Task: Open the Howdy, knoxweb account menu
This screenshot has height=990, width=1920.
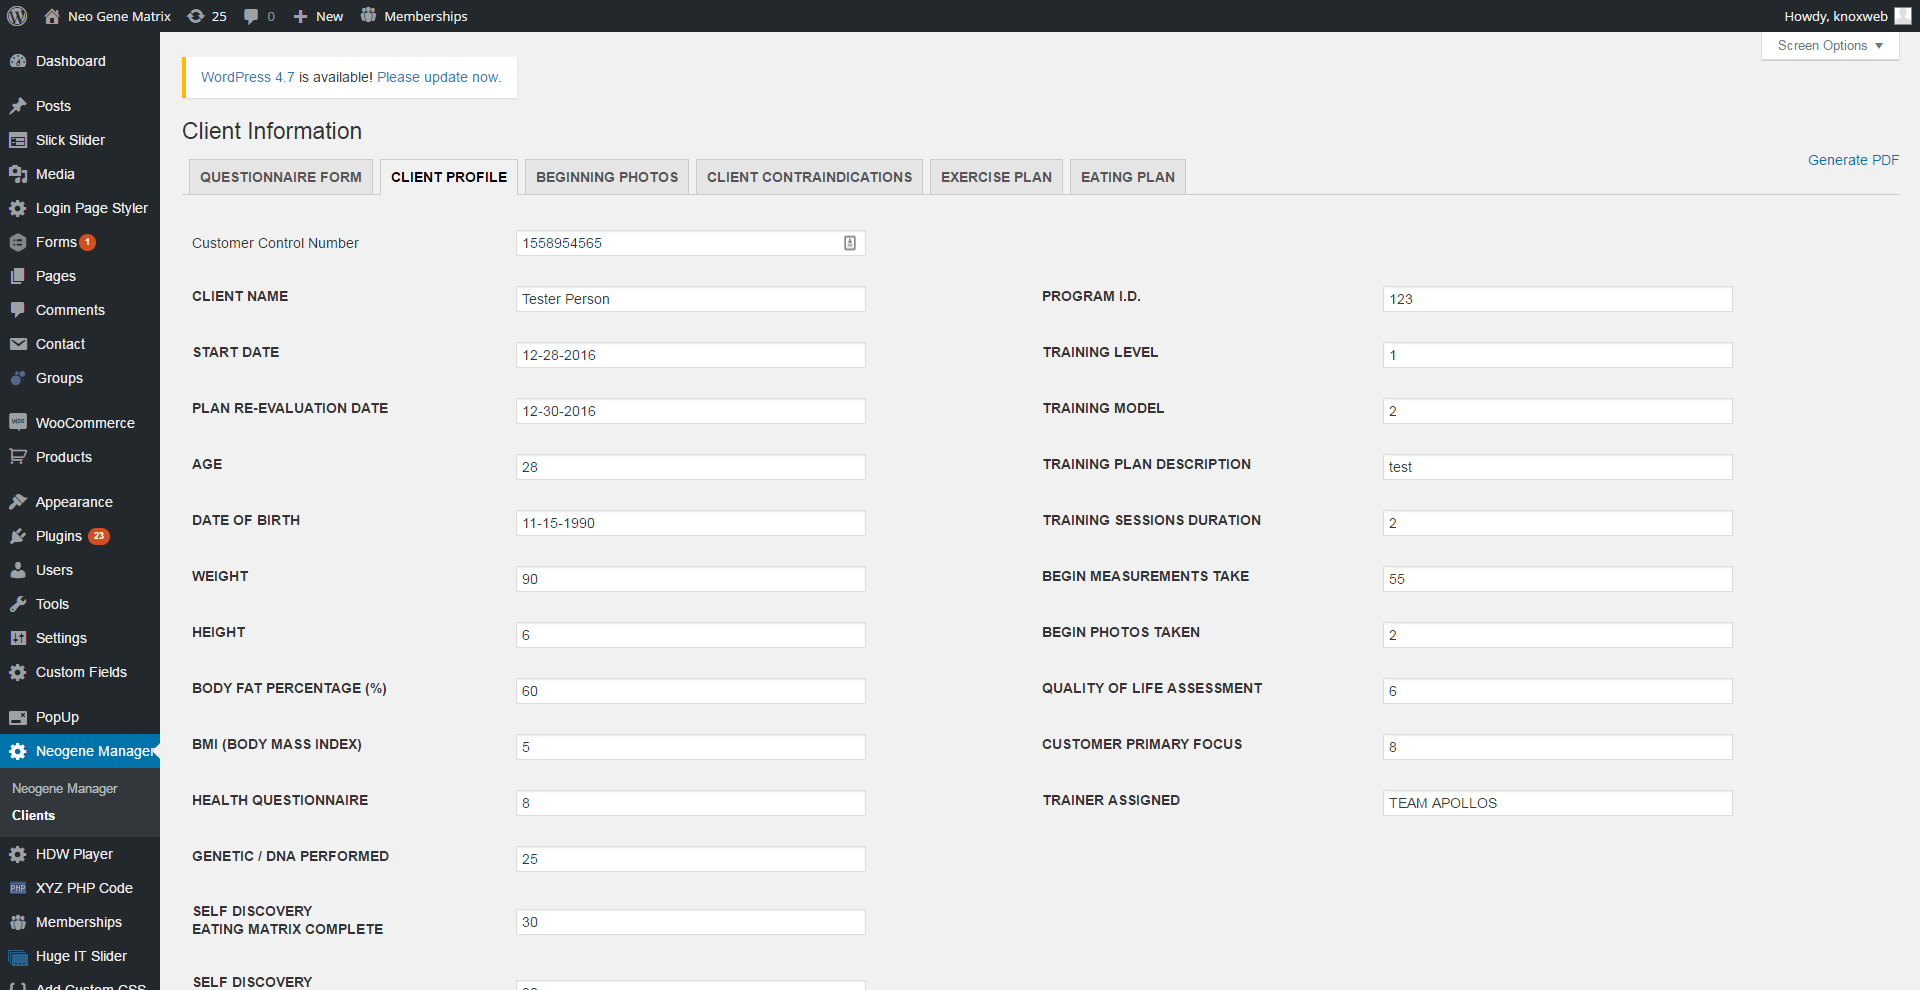Action: (x=1845, y=16)
